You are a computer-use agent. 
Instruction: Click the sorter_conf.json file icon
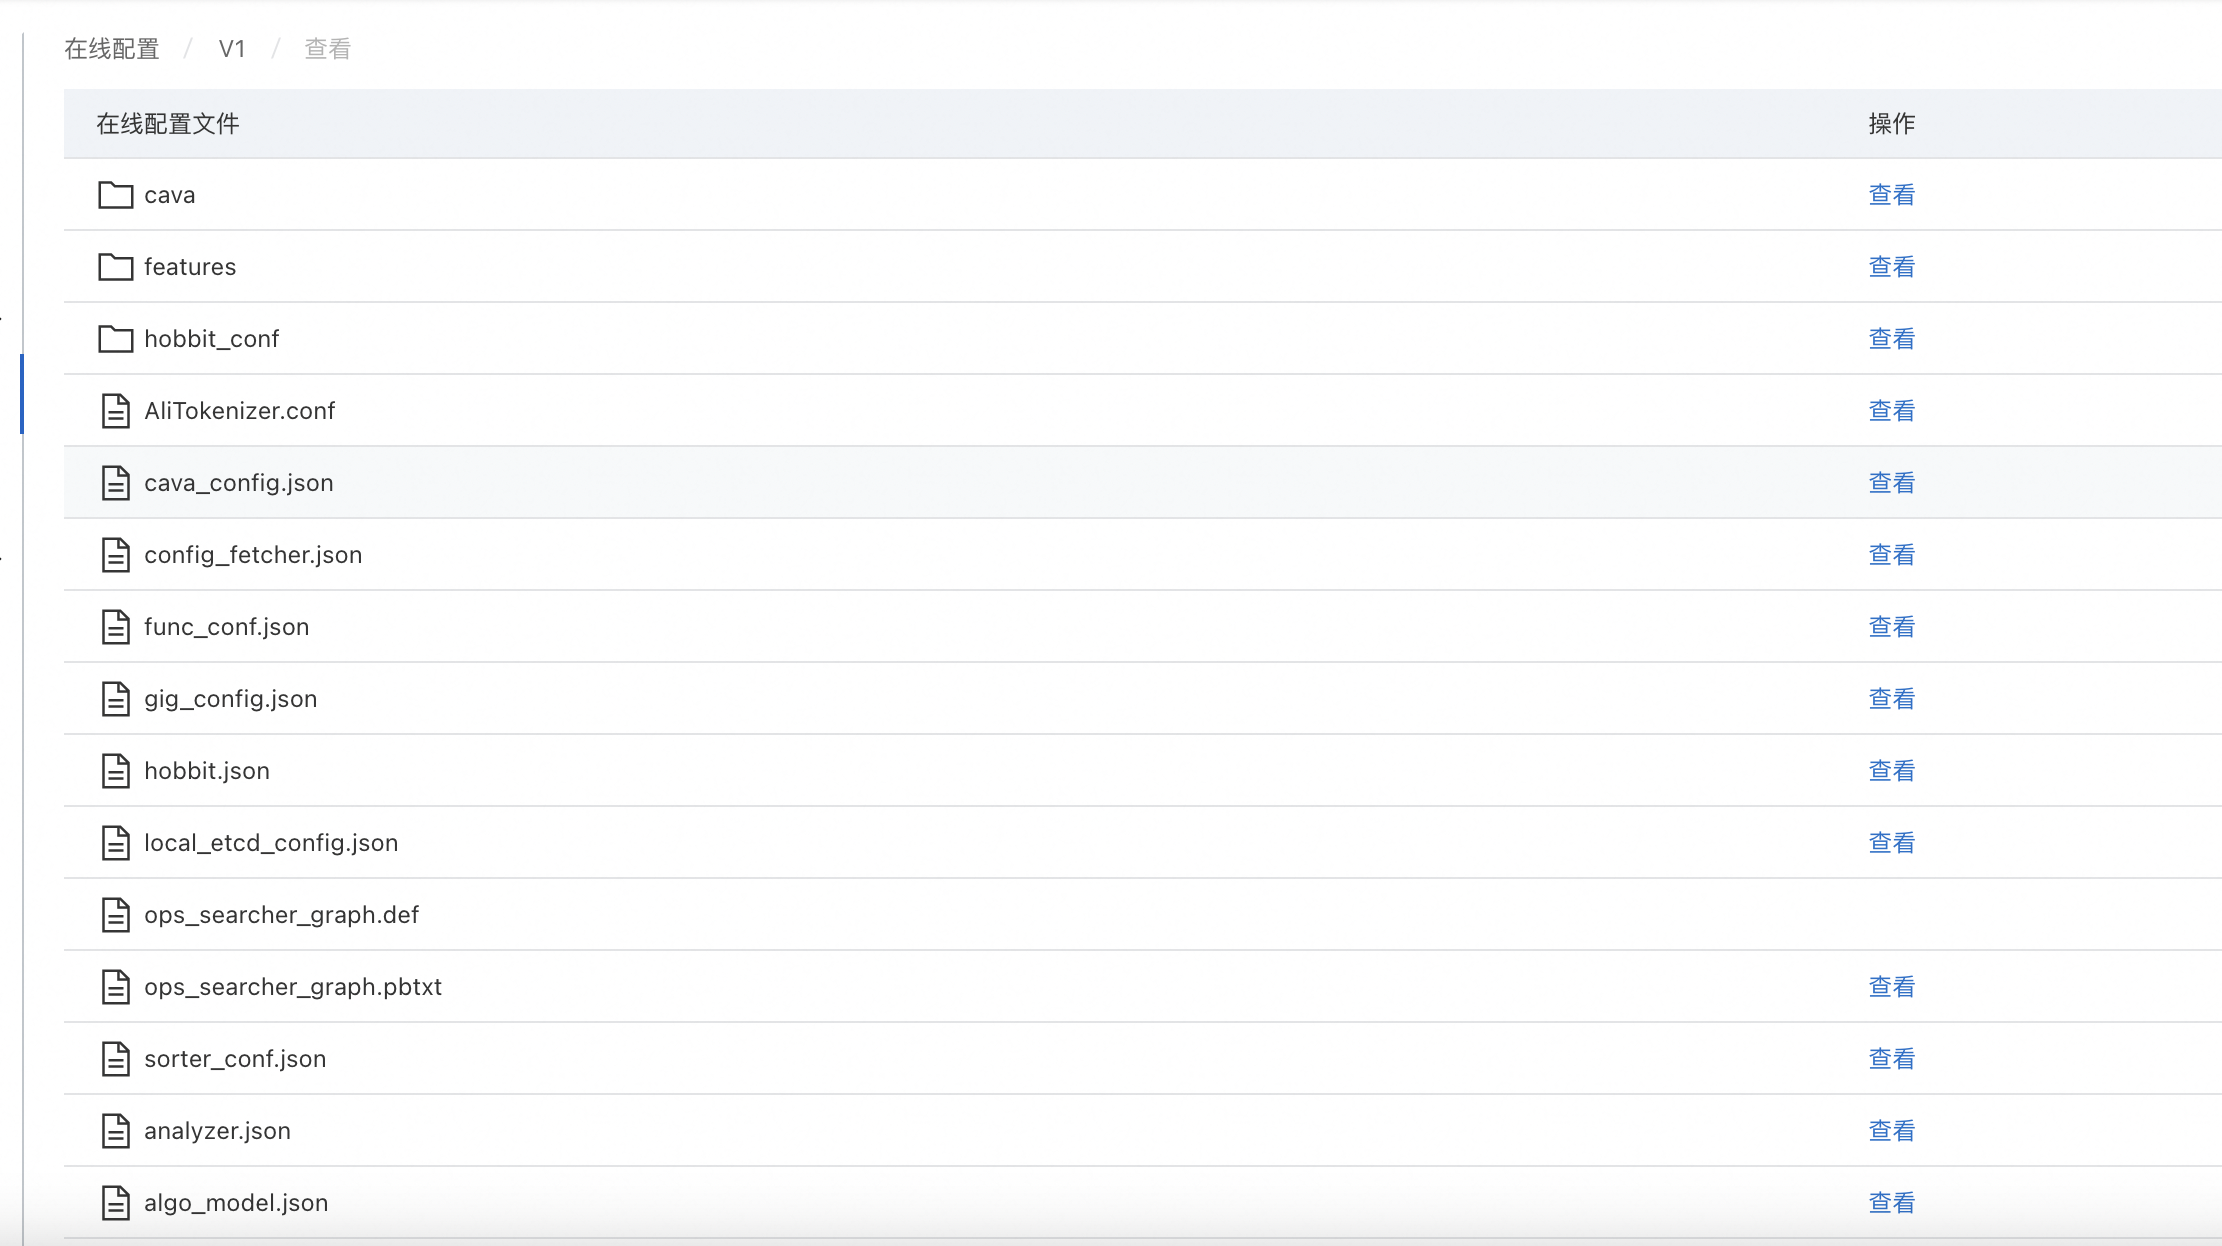pyautogui.click(x=116, y=1059)
